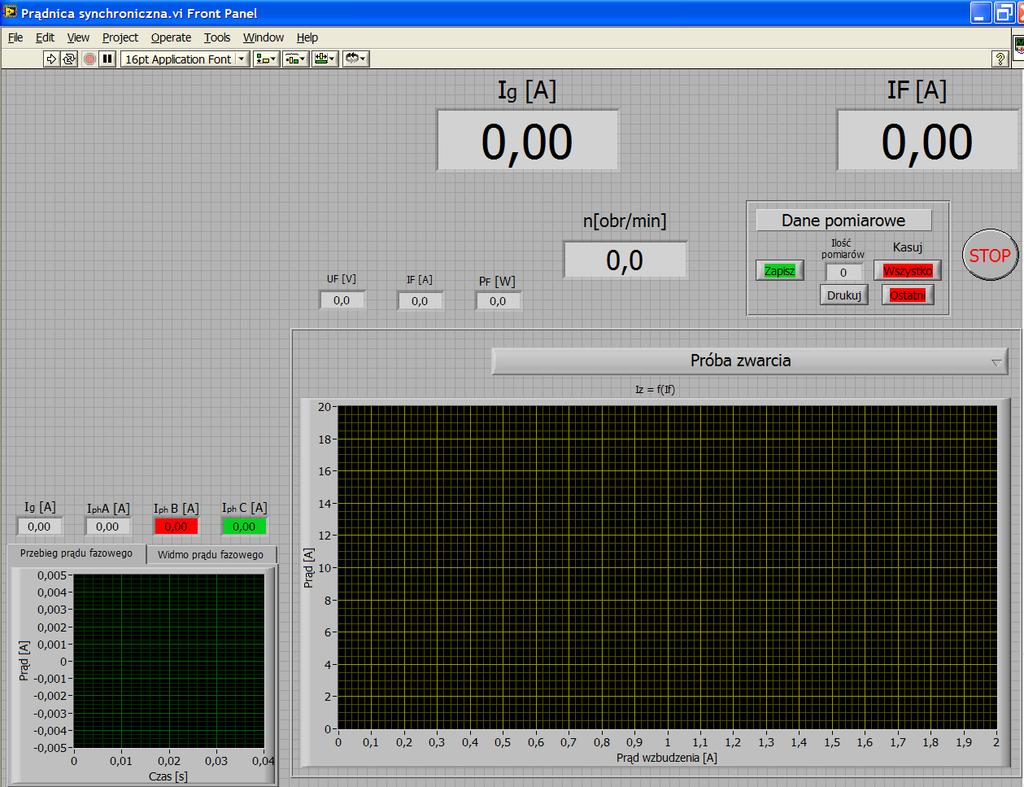Open the Help menu
This screenshot has height=787, width=1024.
pos(307,37)
